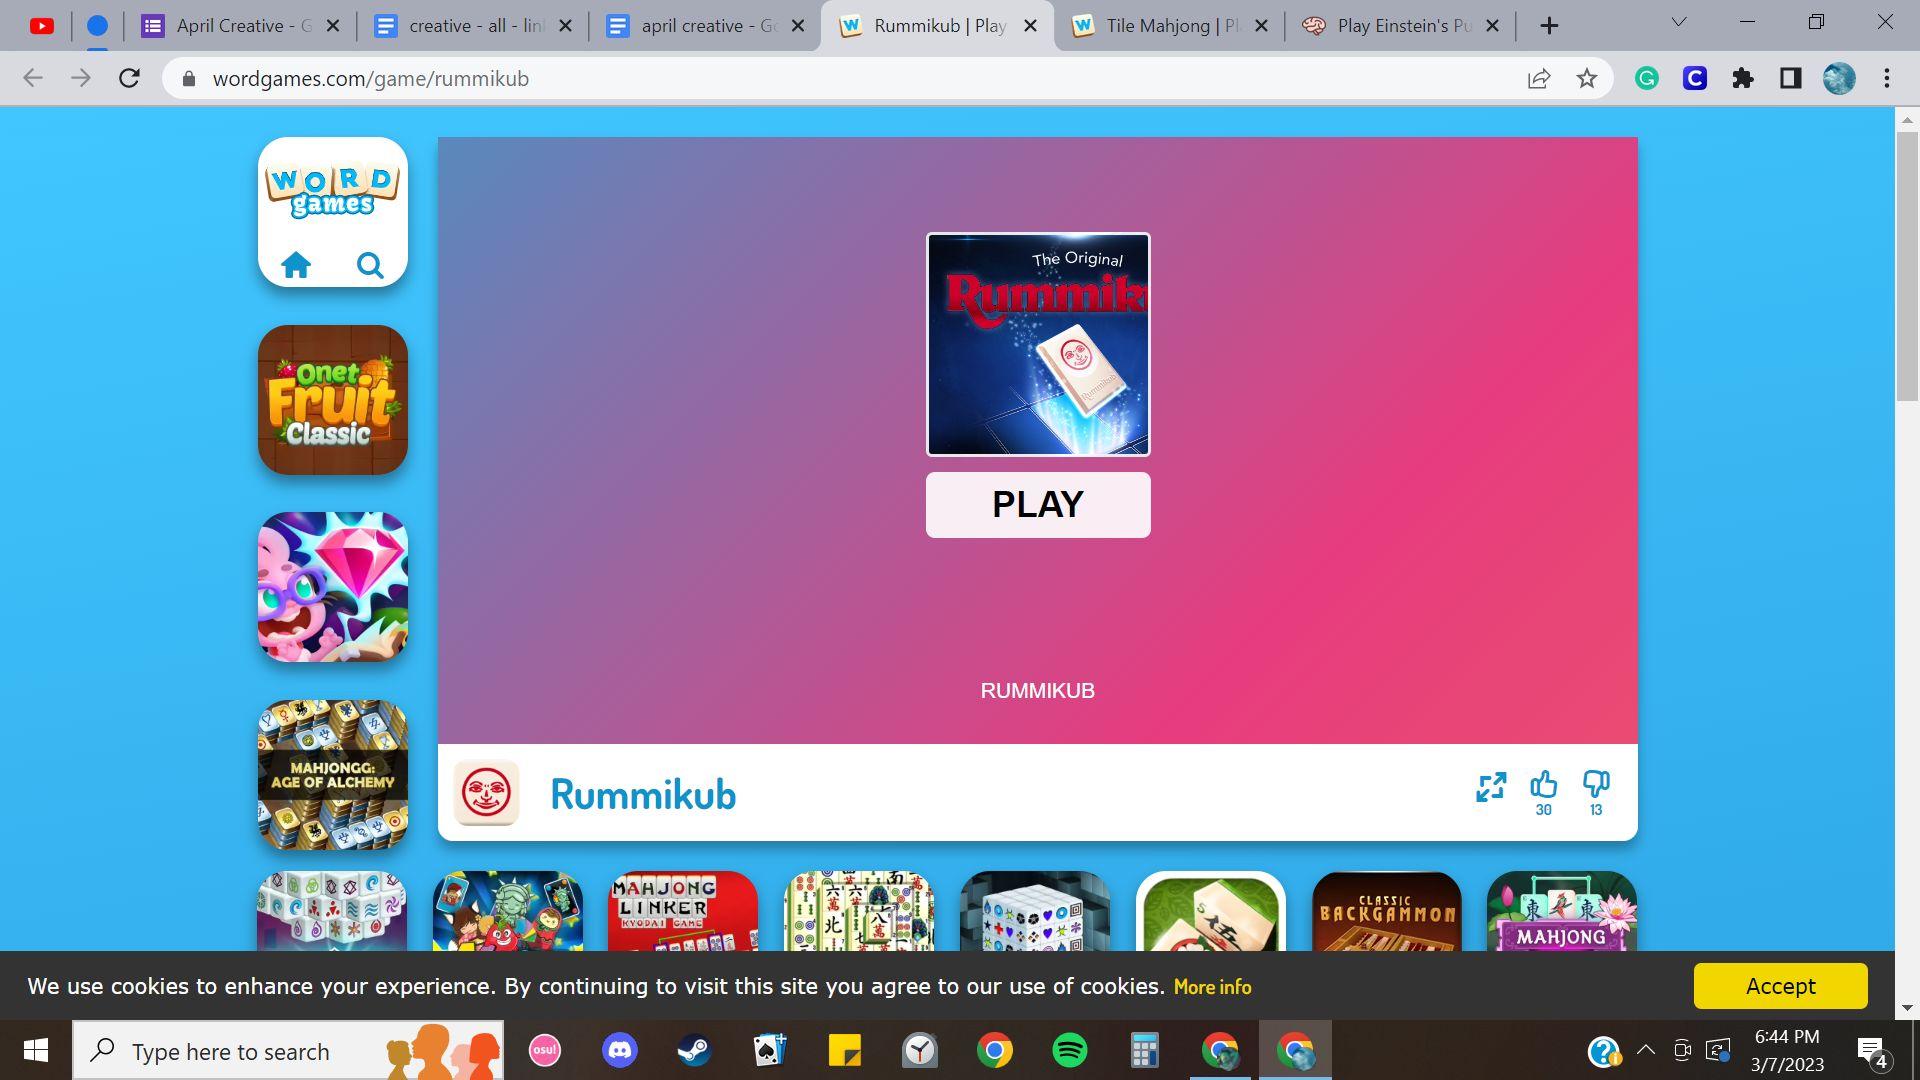Enter fullscreen mode for Rummikub game
This screenshot has width=1920, height=1080.
click(x=1490, y=787)
